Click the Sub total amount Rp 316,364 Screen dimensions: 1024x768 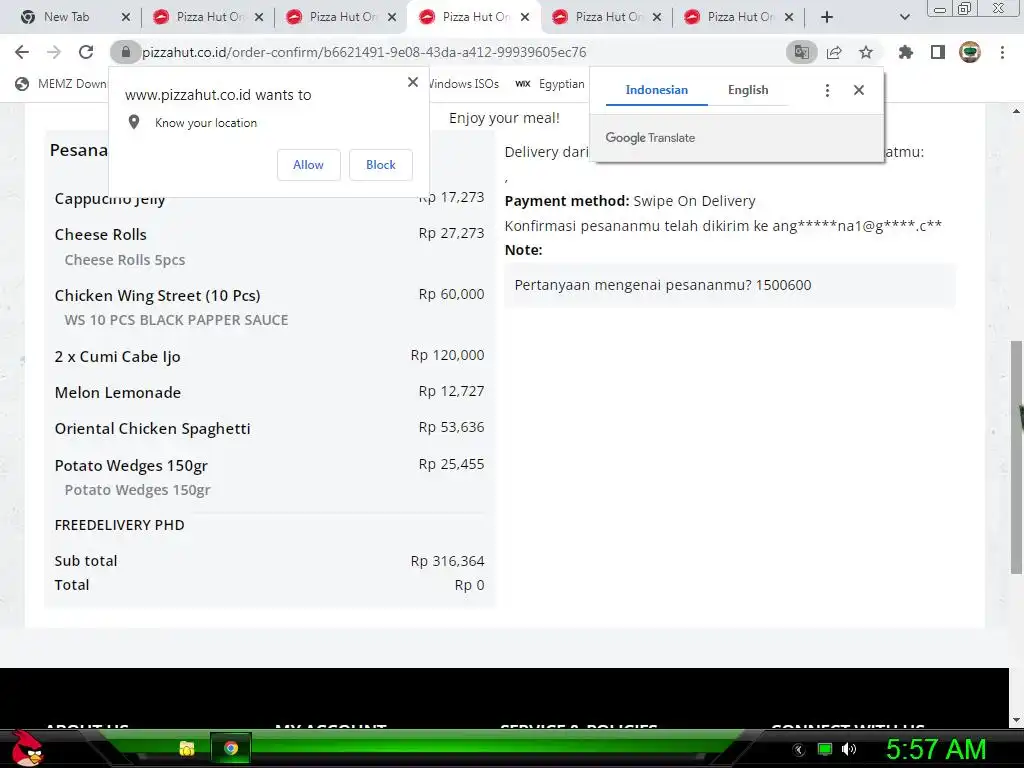tap(447, 561)
